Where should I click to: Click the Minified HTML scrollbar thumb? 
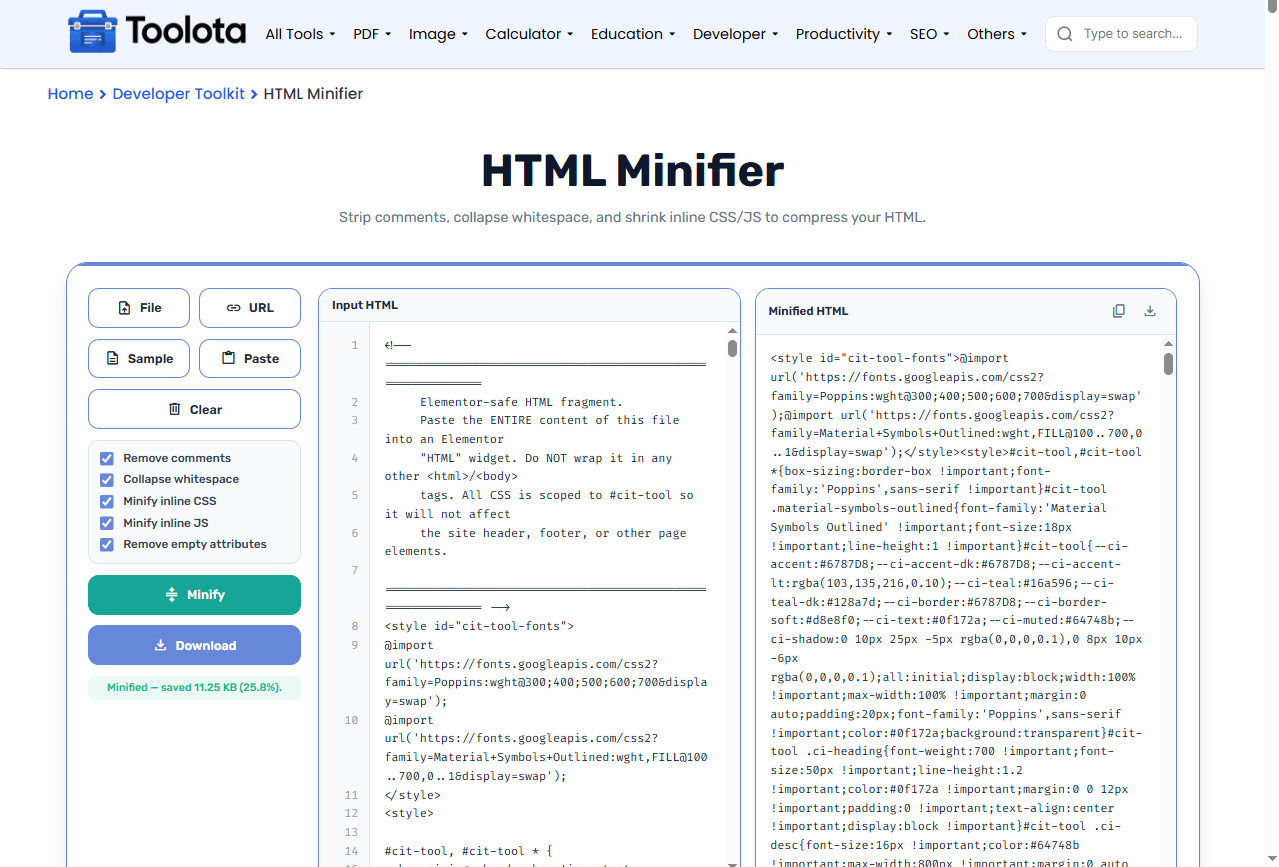[1169, 364]
